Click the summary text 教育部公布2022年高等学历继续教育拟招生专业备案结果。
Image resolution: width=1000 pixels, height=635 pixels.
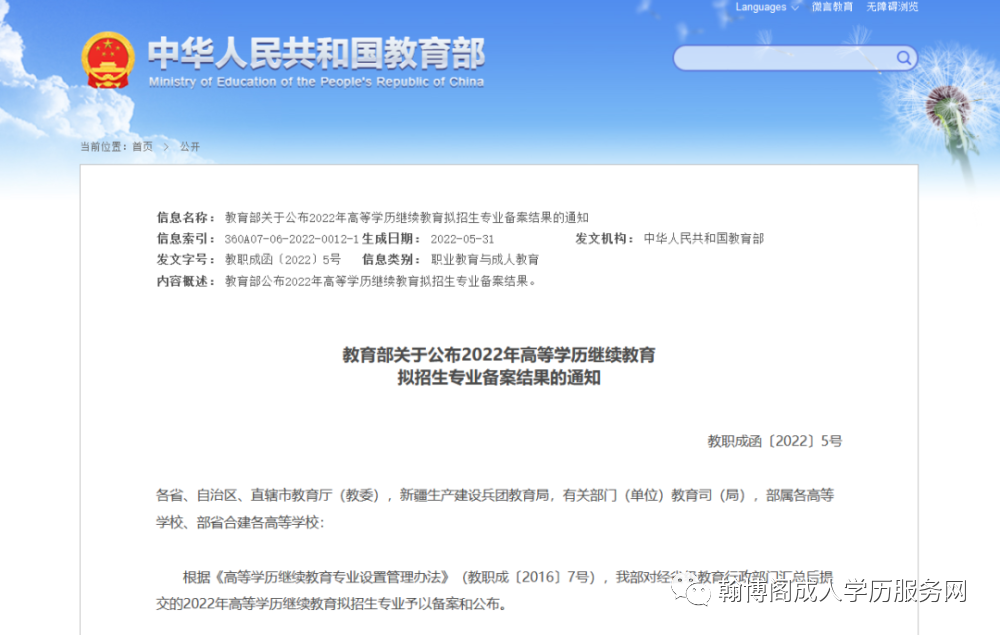point(381,281)
